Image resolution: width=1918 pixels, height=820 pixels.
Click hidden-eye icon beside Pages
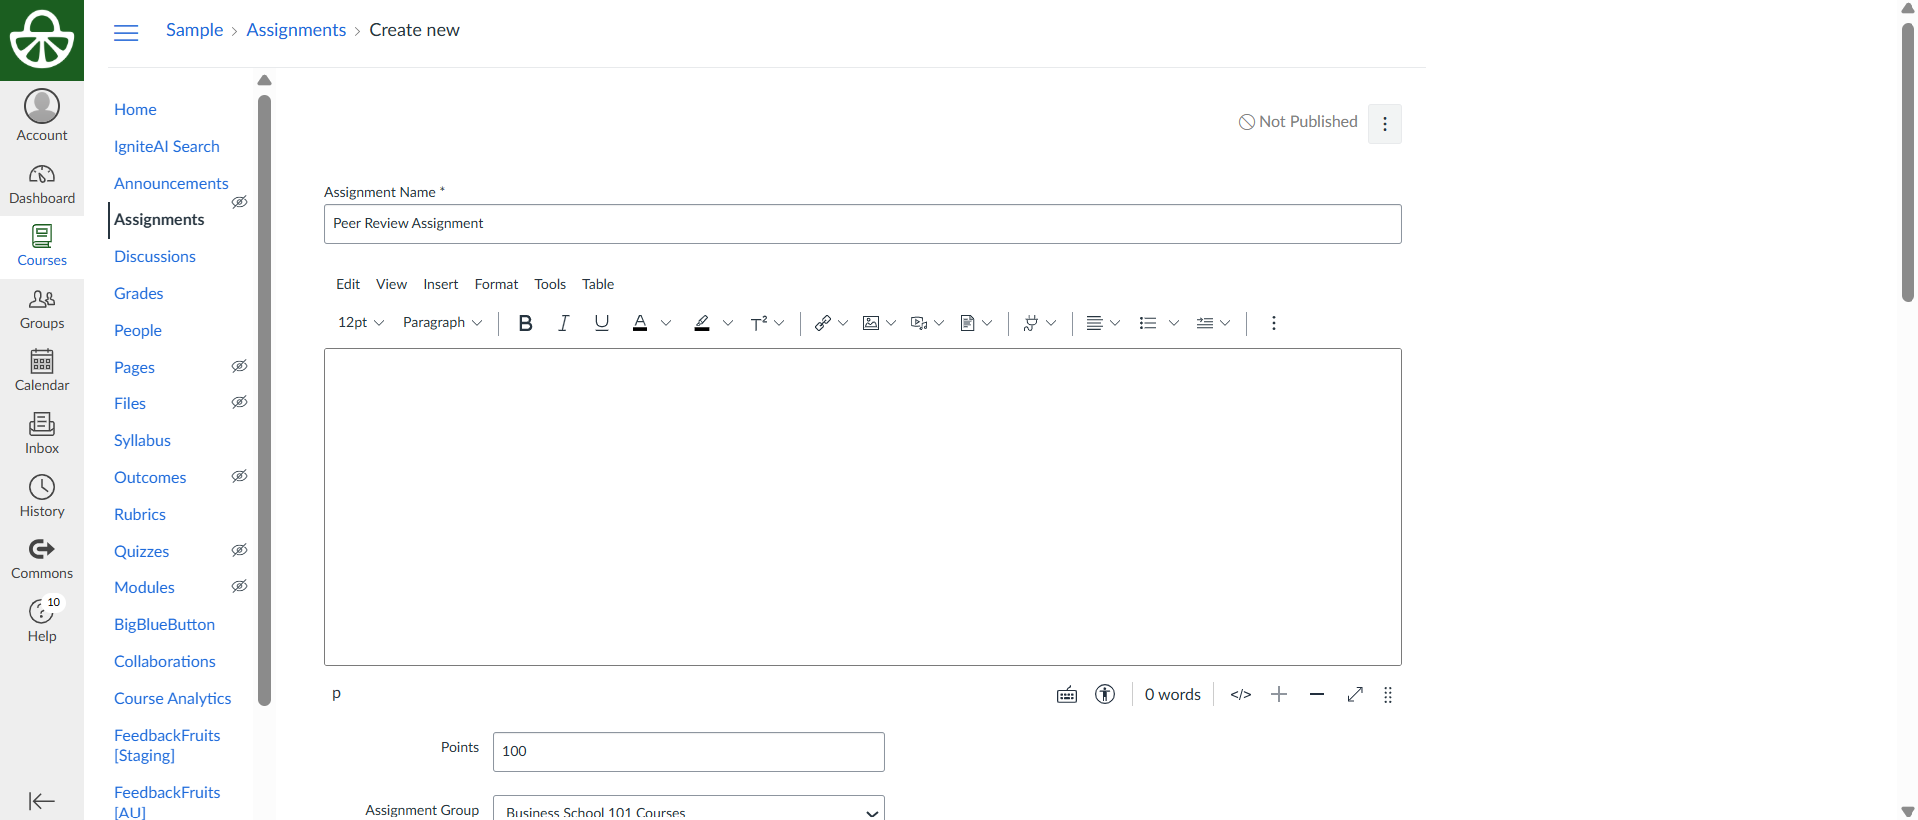(x=239, y=366)
